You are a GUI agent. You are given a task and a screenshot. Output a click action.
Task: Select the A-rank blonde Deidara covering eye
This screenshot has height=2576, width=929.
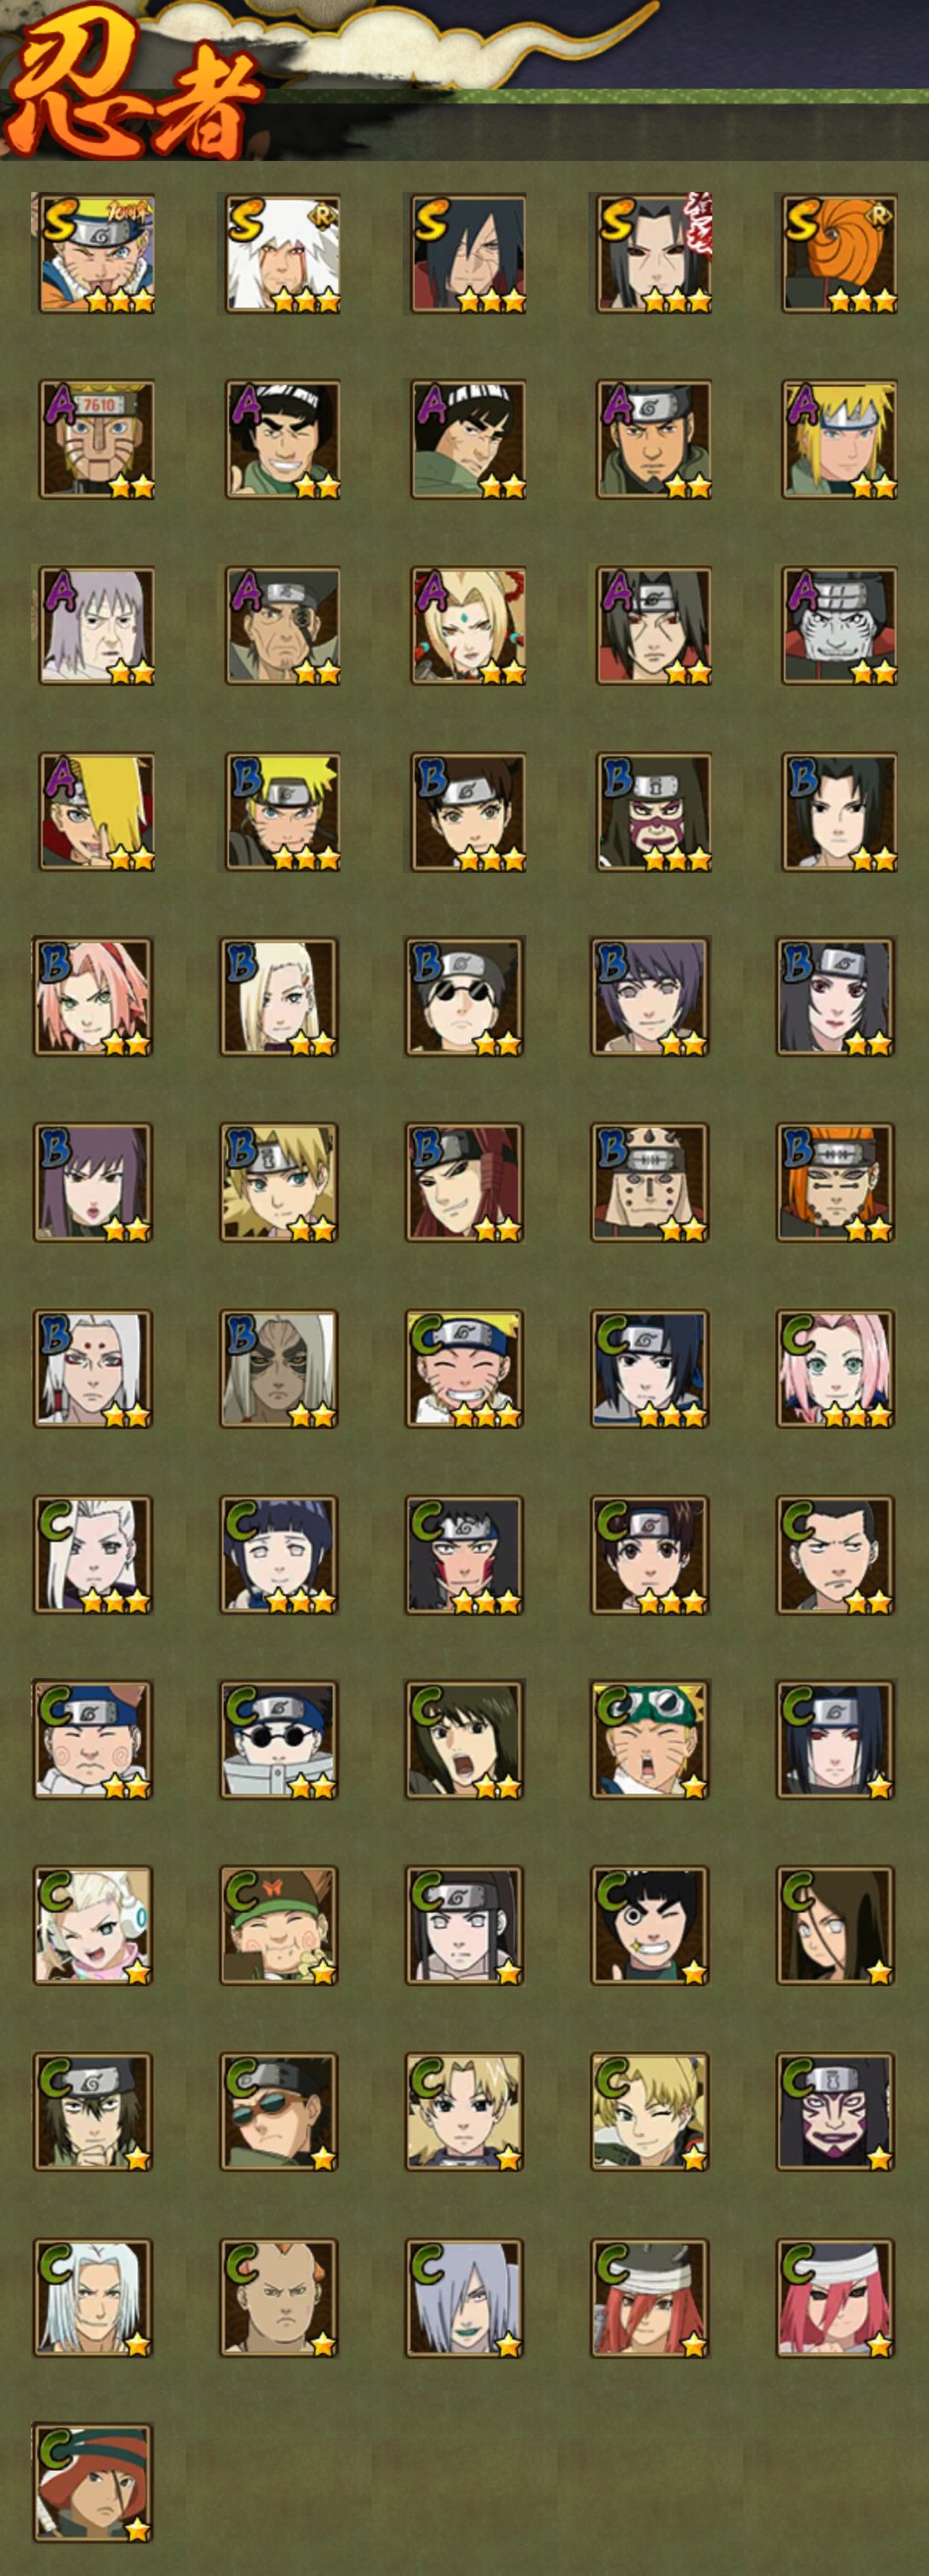click(97, 812)
